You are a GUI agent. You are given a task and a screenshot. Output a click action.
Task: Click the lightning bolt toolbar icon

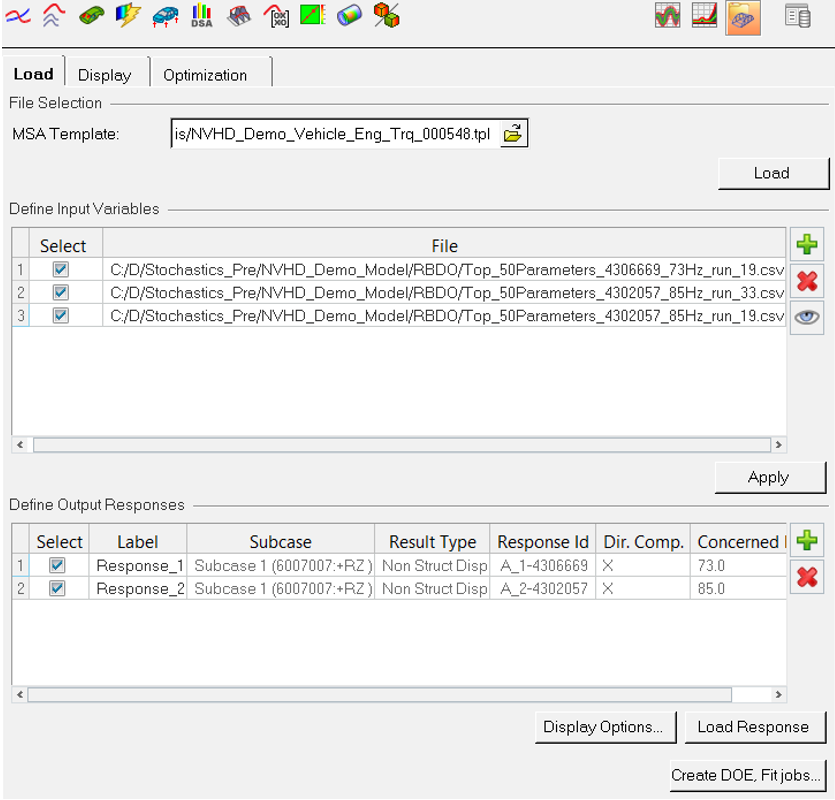[x=128, y=15]
